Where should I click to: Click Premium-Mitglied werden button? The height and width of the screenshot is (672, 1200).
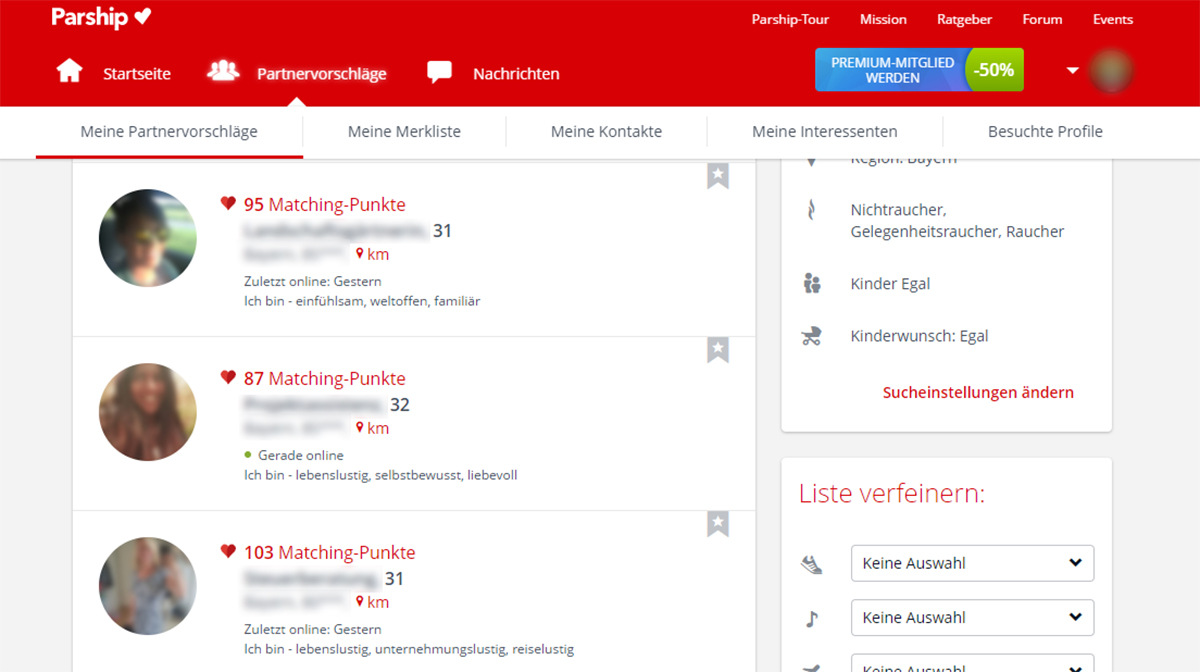892,70
